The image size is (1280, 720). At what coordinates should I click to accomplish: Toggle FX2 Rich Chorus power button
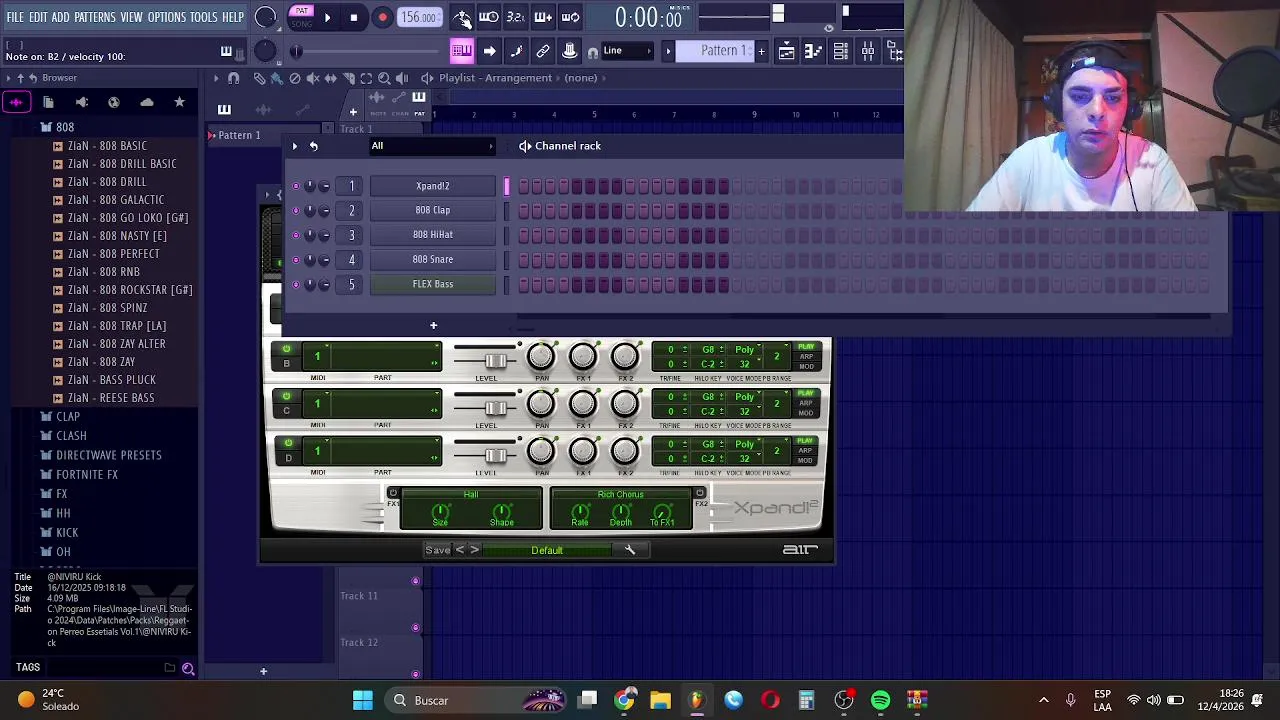[699, 493]
